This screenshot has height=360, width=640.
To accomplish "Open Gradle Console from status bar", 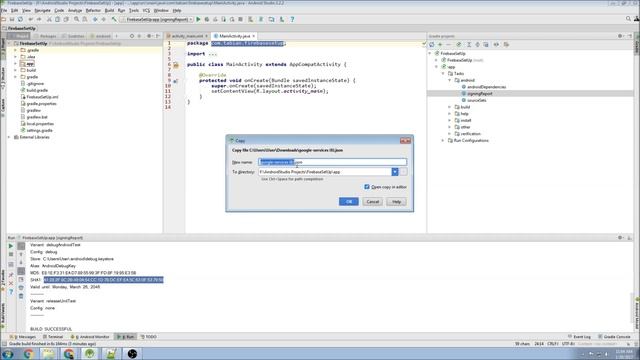I will (x=614, y=337).
